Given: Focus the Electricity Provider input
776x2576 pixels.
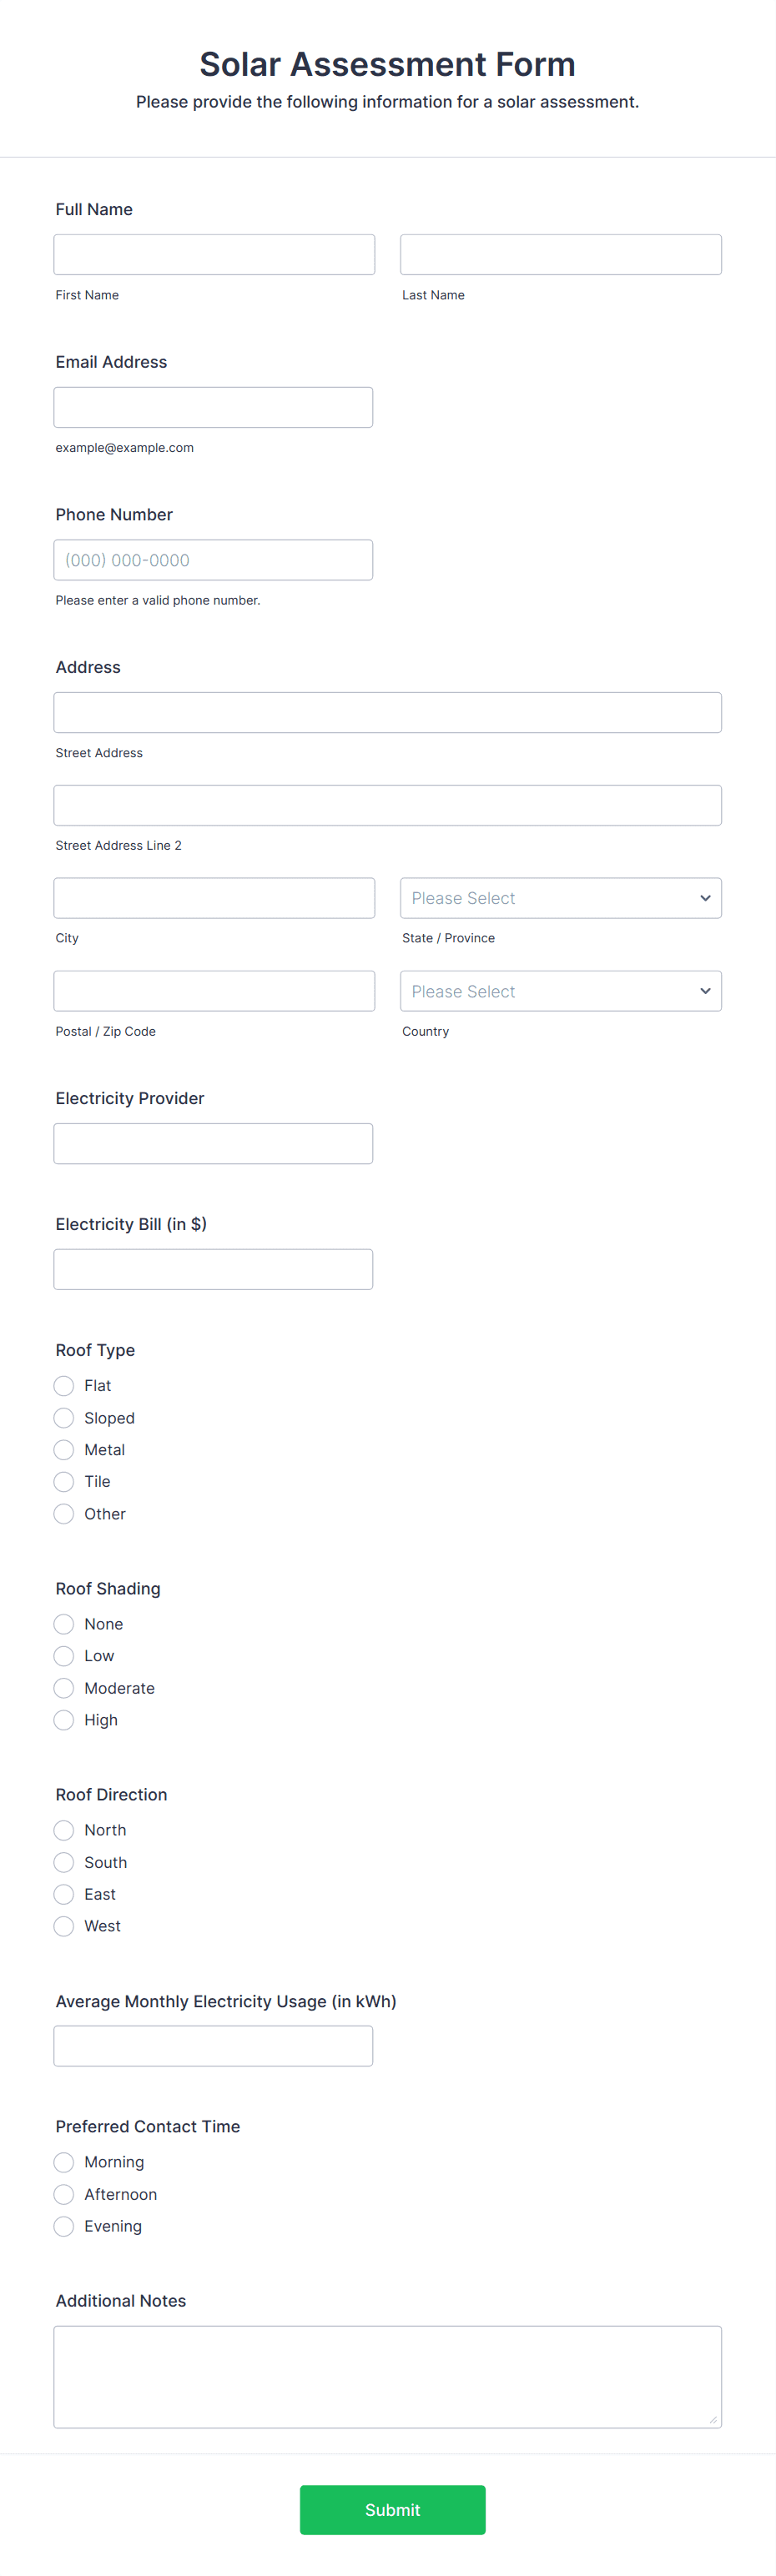Looking at the screenshot, I should tap(213, 1143).
